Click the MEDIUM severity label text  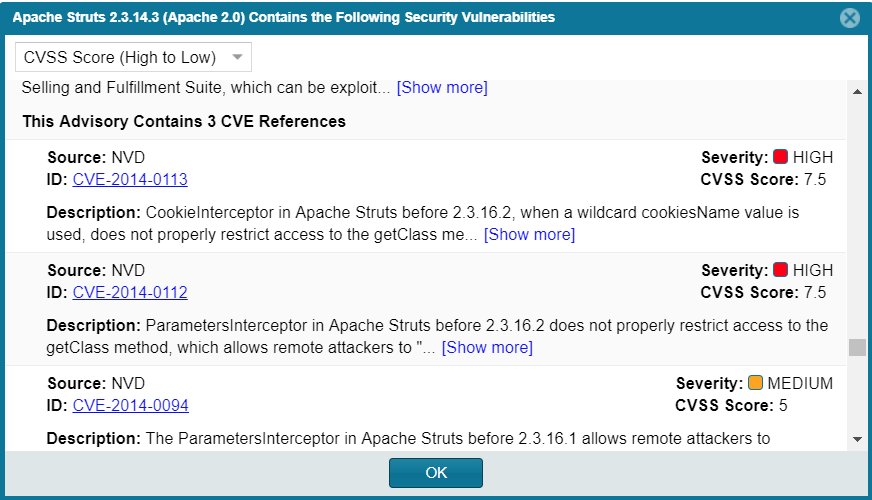pos(800,383)
